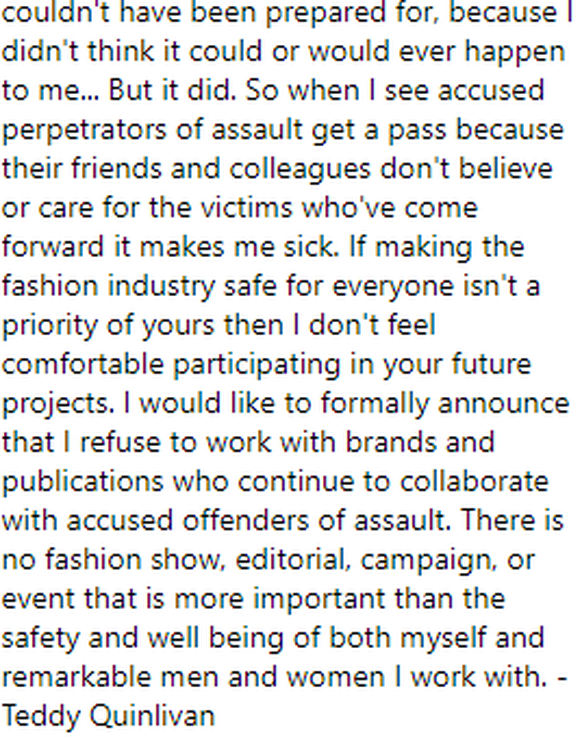The height and width of the screenshot is (743, 582).
Task: Click the word "important"
Action: [x=319, y=599]
